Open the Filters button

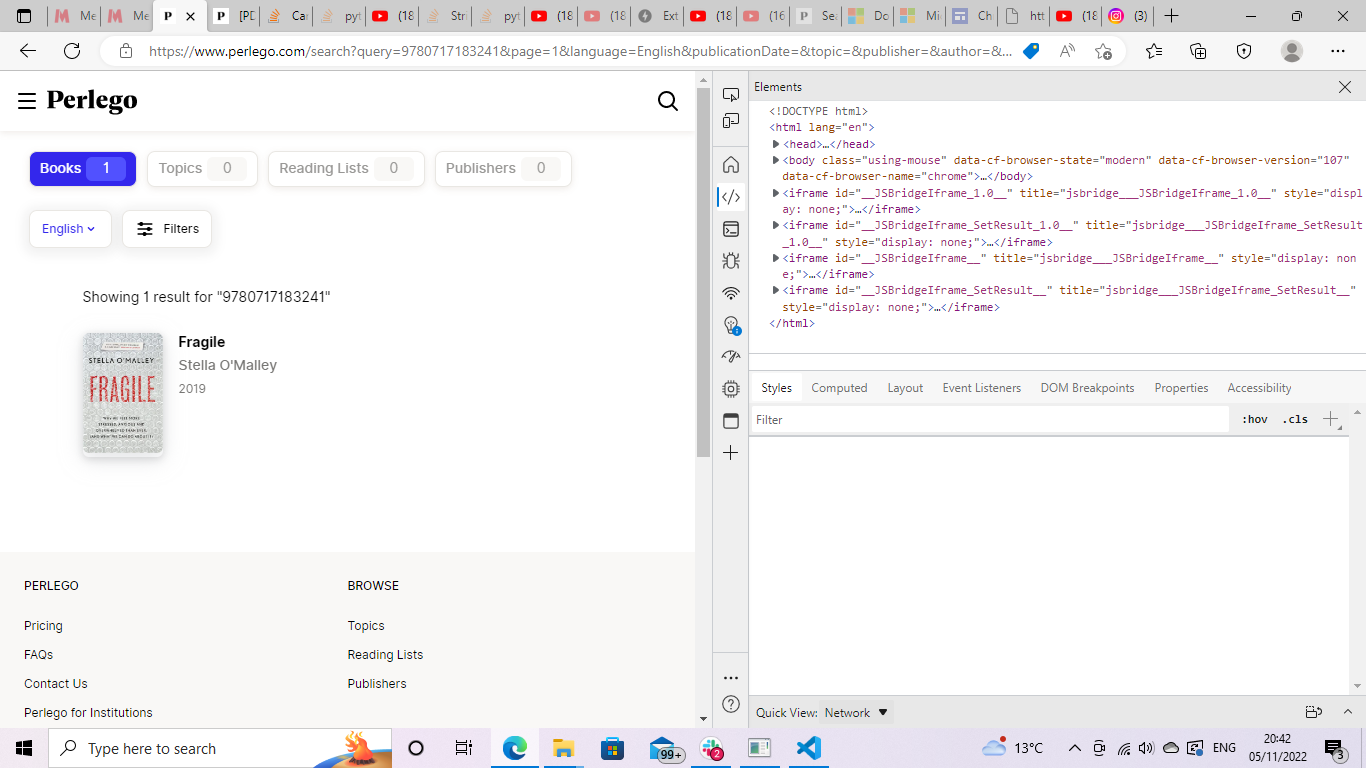[167, 229]
